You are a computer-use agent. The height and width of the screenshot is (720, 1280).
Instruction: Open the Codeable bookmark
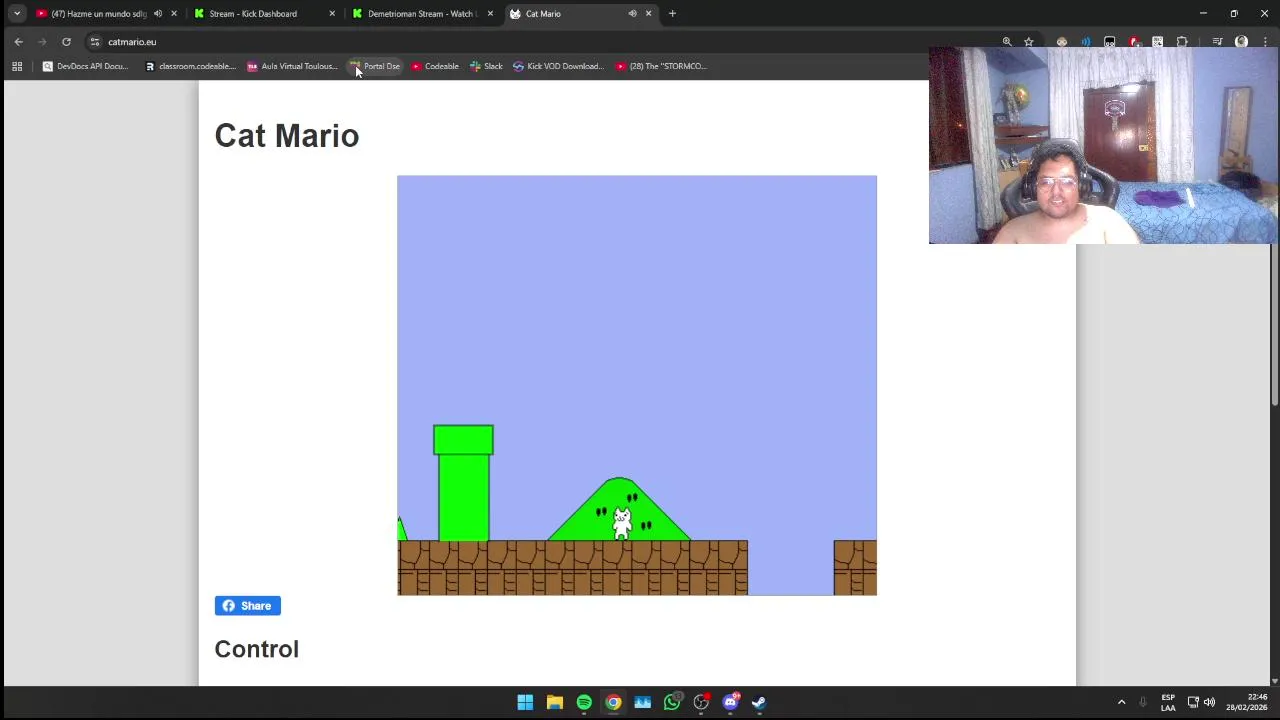coord(435,66)
